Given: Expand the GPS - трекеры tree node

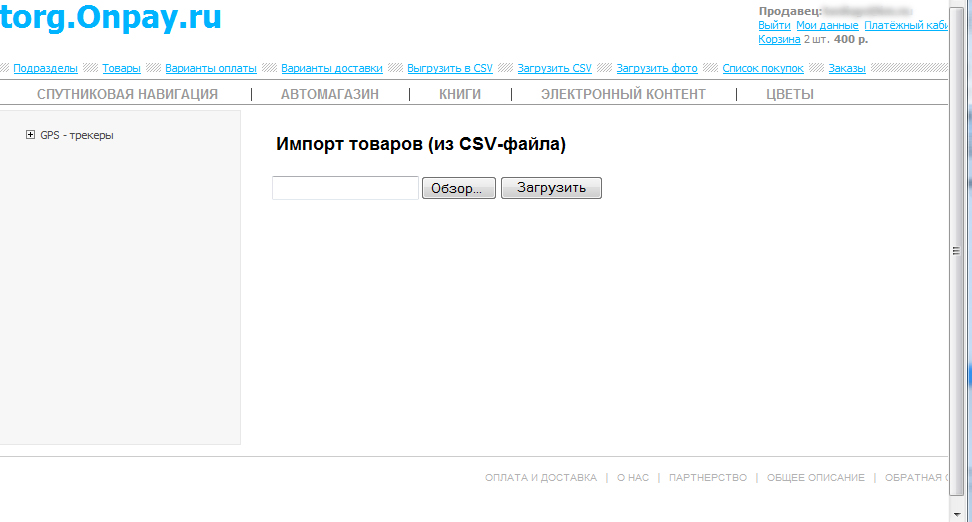Looking at the screenshot, I should click(x=31, y=135).
